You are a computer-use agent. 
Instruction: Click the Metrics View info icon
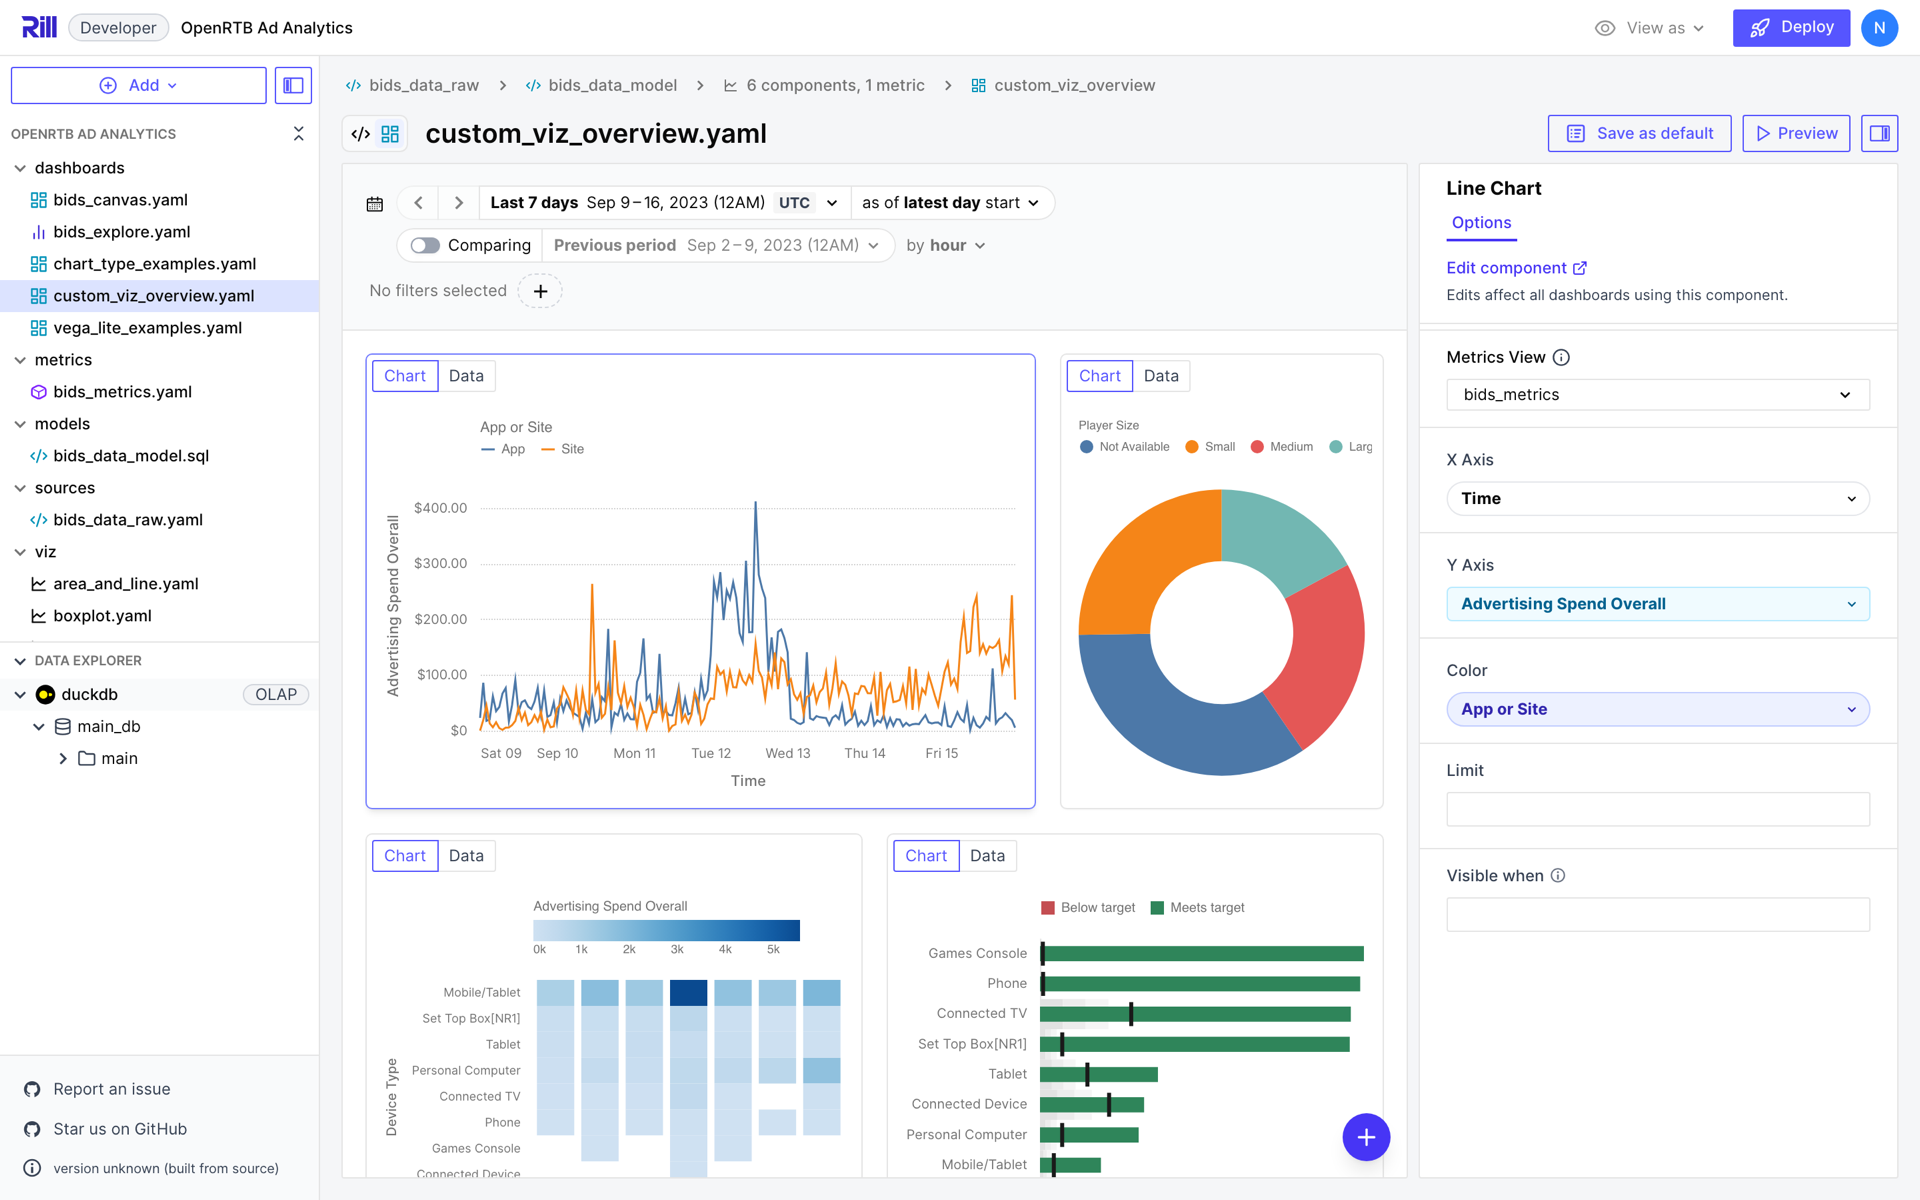pyautogui.click(x=1561, y=358)
